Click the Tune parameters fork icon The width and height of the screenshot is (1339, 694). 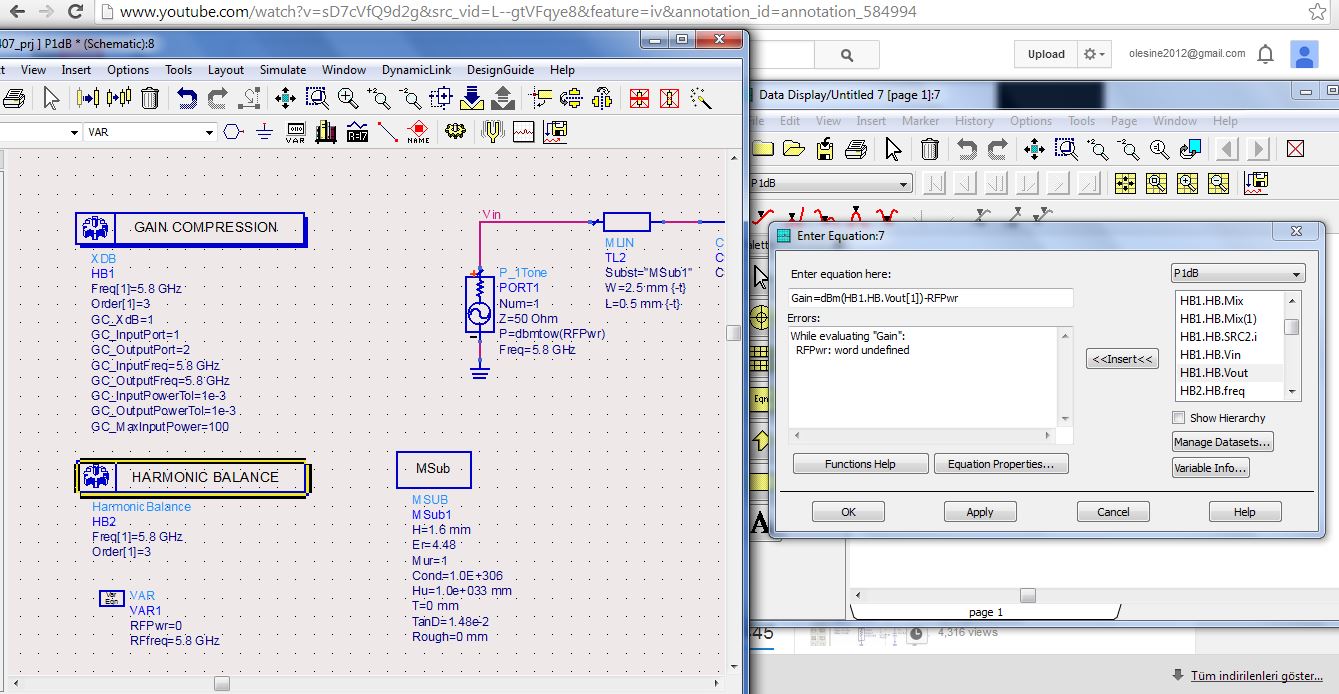pyautogui.click(x=493, y=132)
